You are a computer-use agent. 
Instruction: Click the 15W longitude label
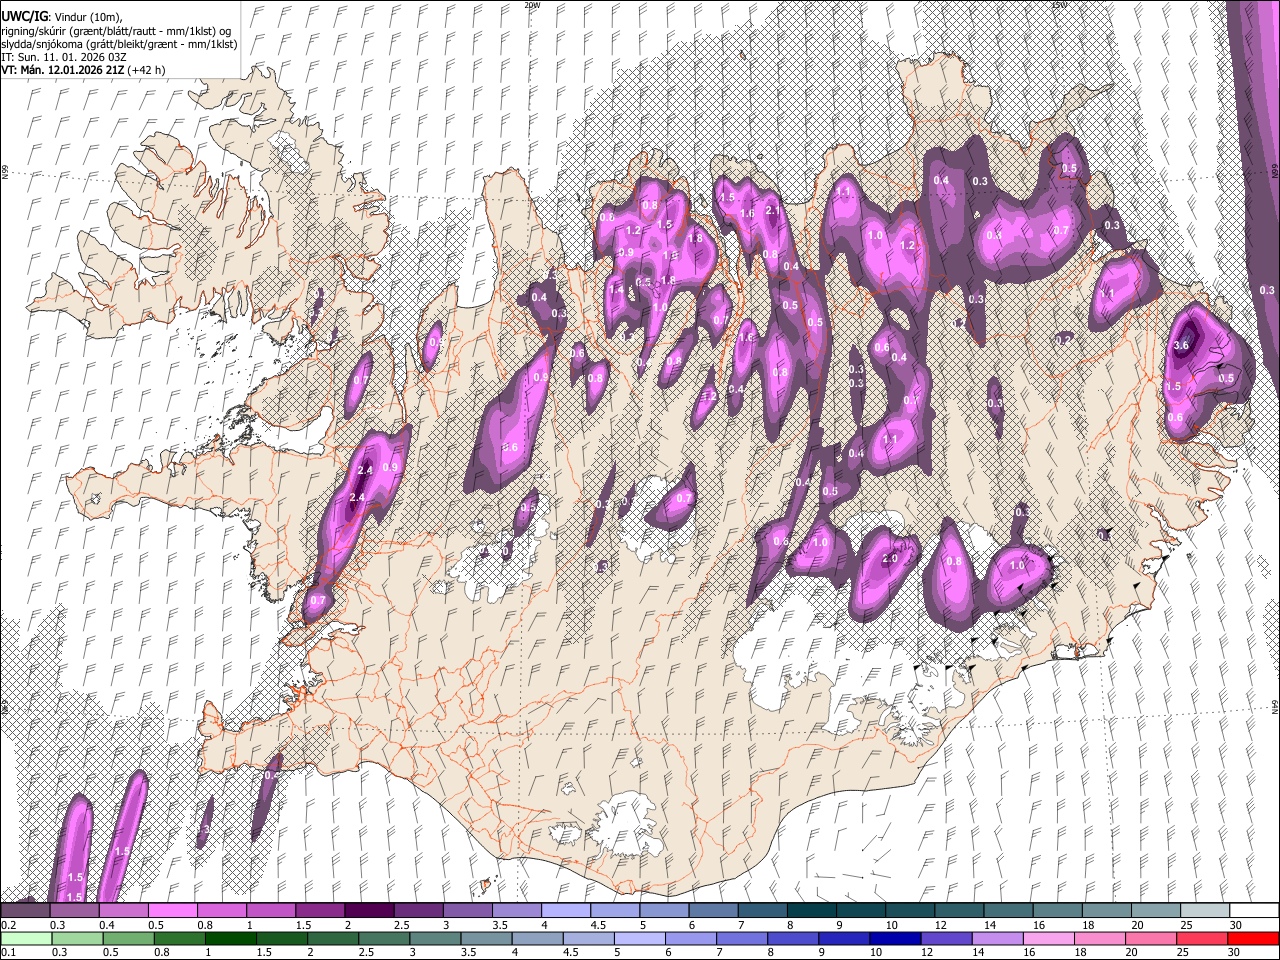(1059, 5)
